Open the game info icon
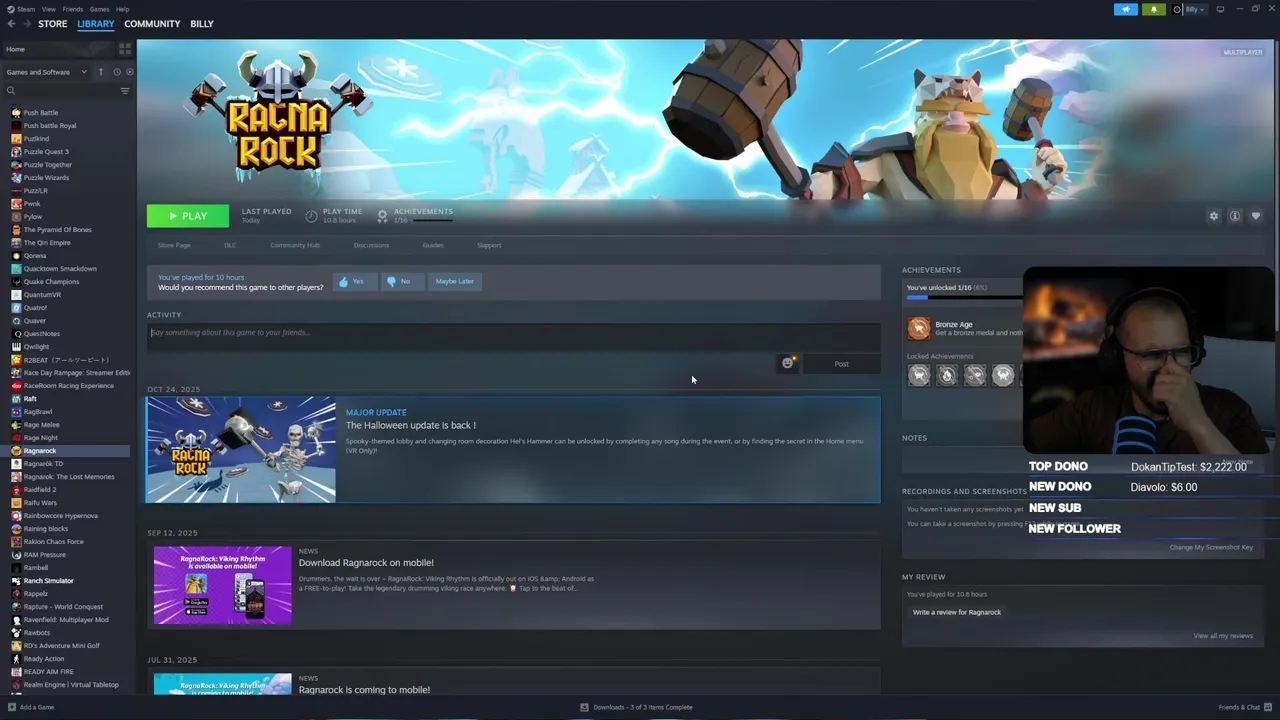The image size is (1280, 720). coord(1235,216)
